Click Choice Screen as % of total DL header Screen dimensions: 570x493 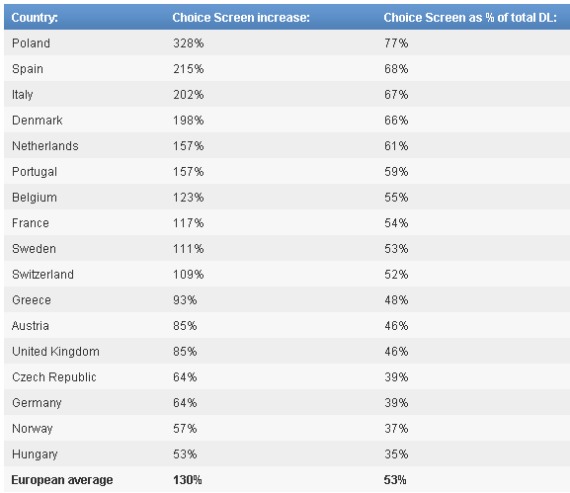470,17
